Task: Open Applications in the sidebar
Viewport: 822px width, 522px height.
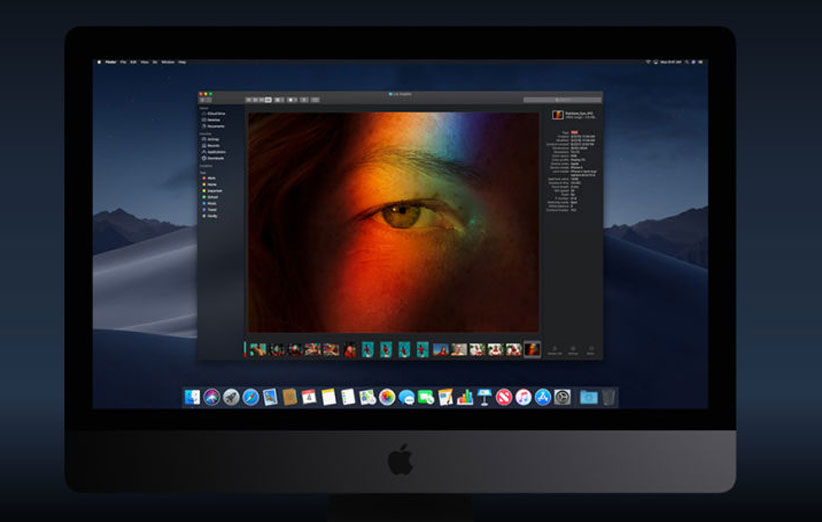Action: tap(214, 152)
